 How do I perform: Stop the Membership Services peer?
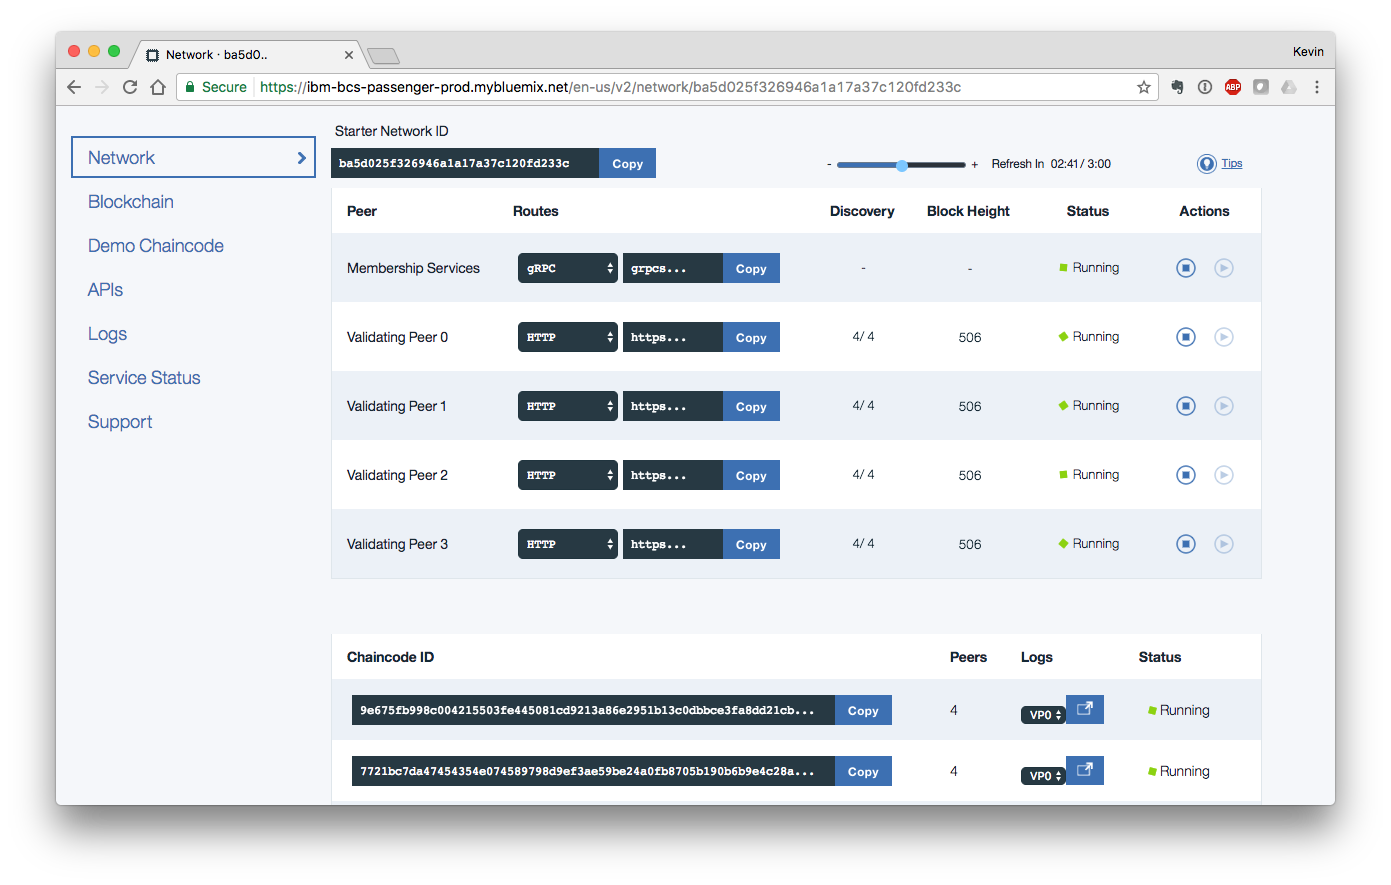click(1186, 268)
